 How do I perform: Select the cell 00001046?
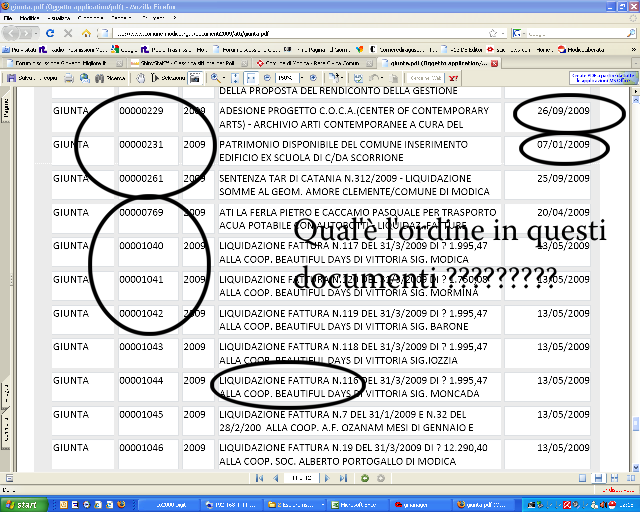click(x=141, y=448)
